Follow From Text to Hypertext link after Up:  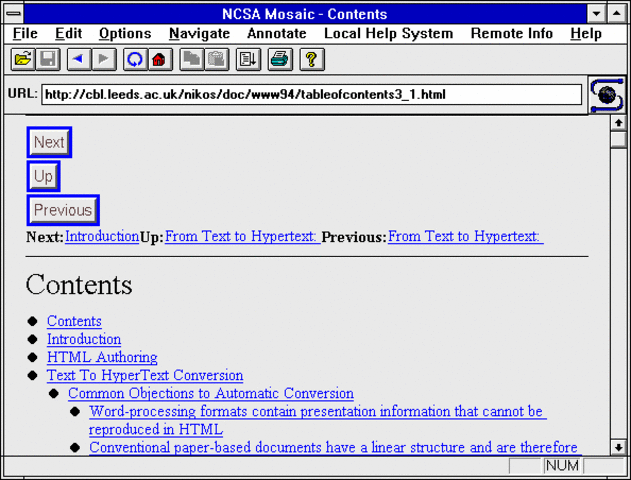tap(242, 236)
